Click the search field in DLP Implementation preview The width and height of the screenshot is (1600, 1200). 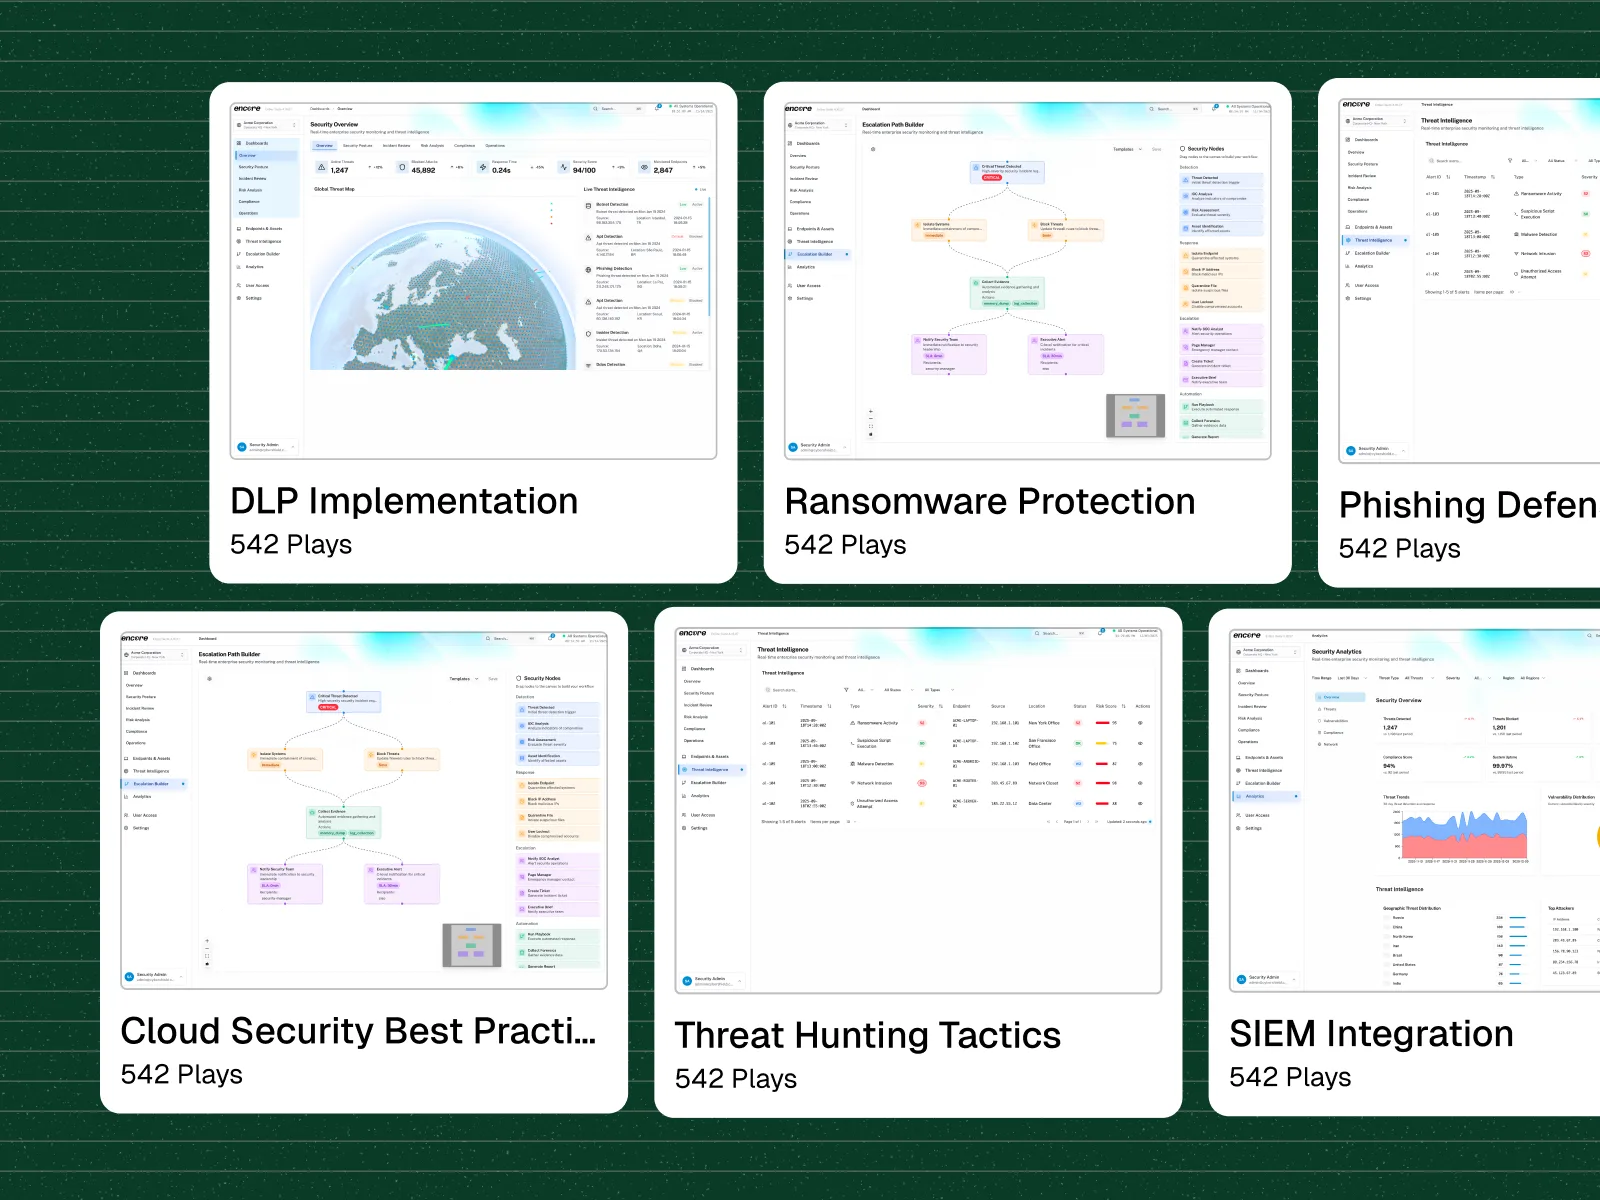click(619, 108)
